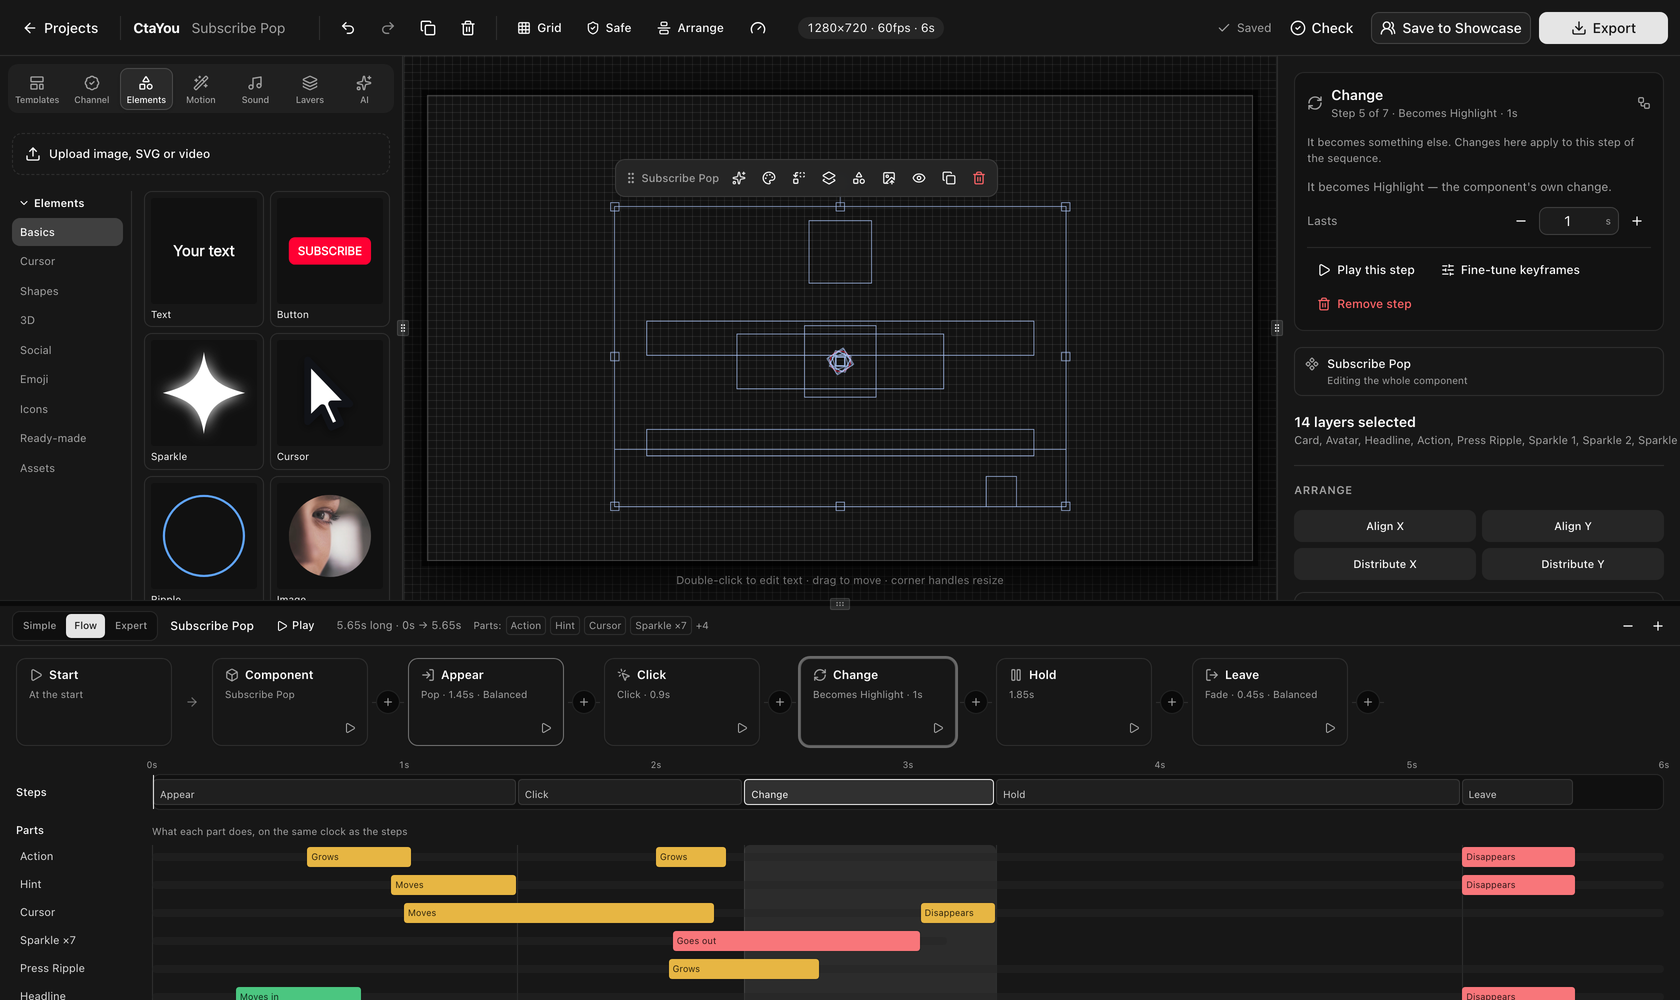Select the Emoji category
1680x1000 pixels.
[x=66, y=379]
